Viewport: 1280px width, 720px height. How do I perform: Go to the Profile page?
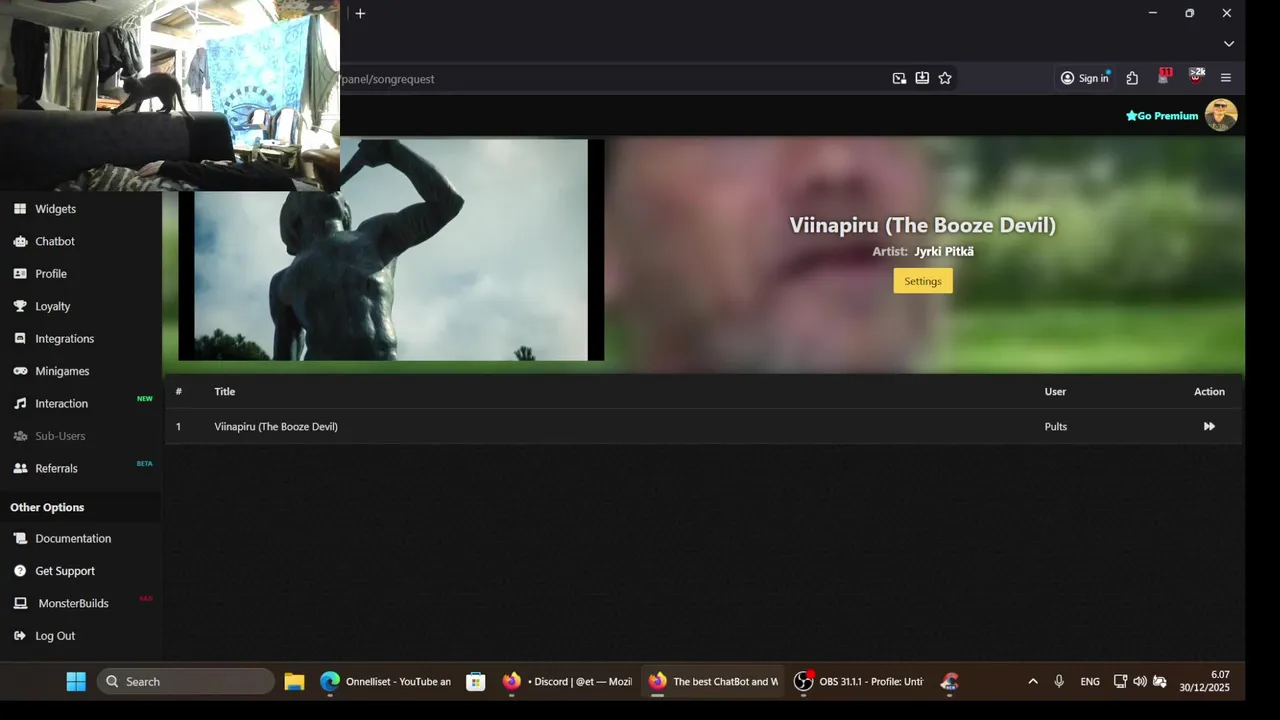click(x=51, y=274)
